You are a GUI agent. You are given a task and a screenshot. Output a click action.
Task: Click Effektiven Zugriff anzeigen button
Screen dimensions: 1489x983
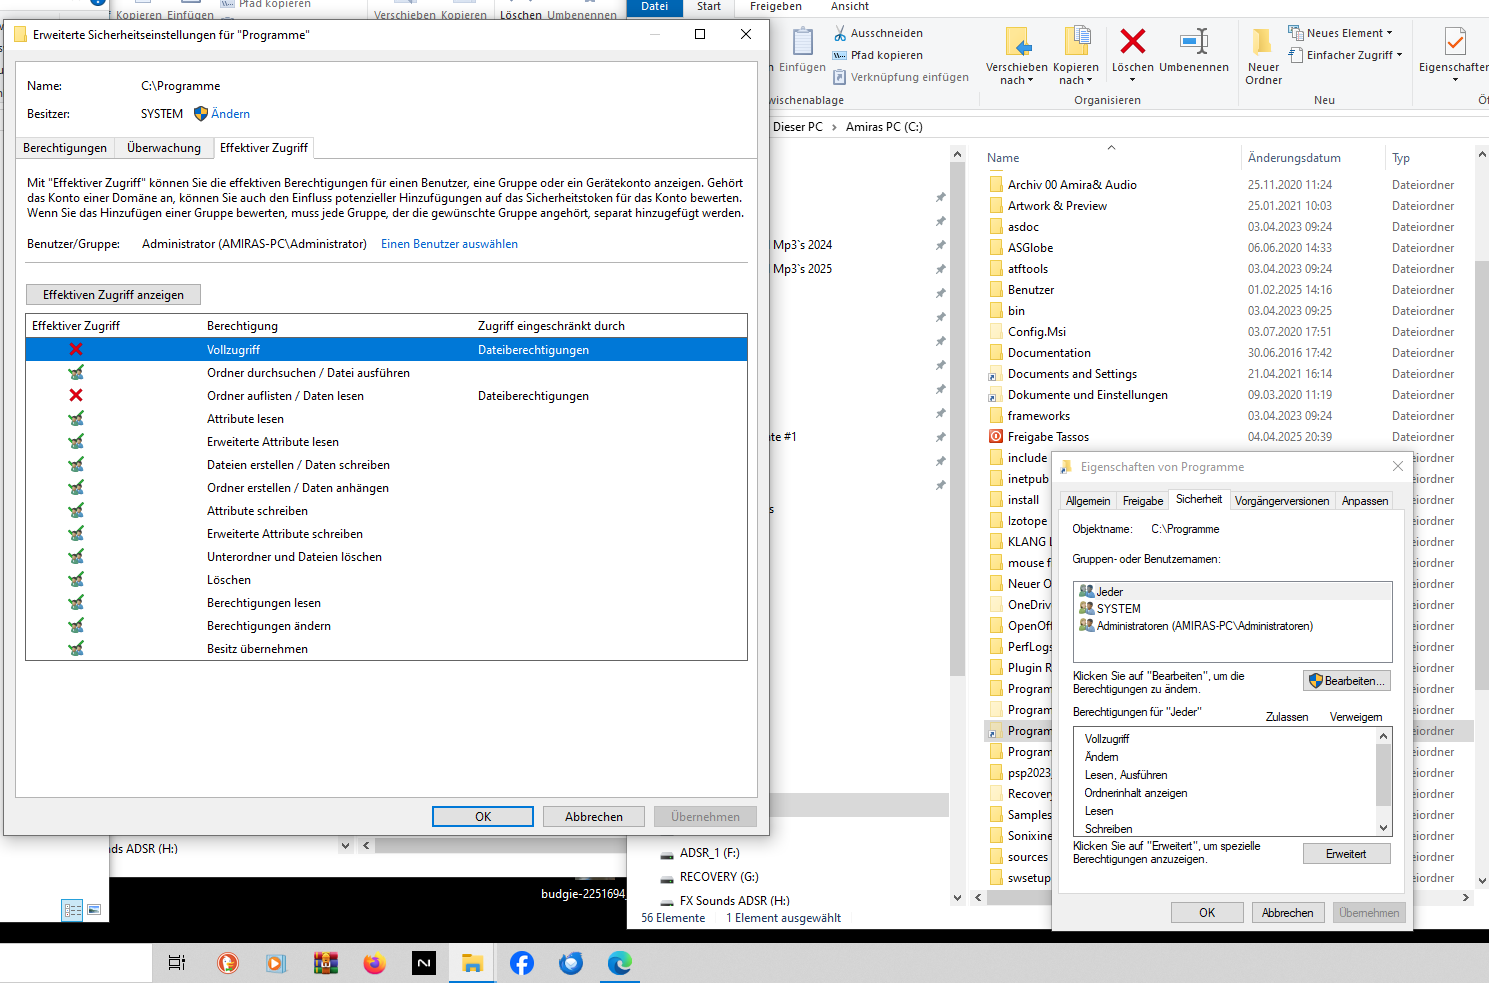[x=113, y=295]
